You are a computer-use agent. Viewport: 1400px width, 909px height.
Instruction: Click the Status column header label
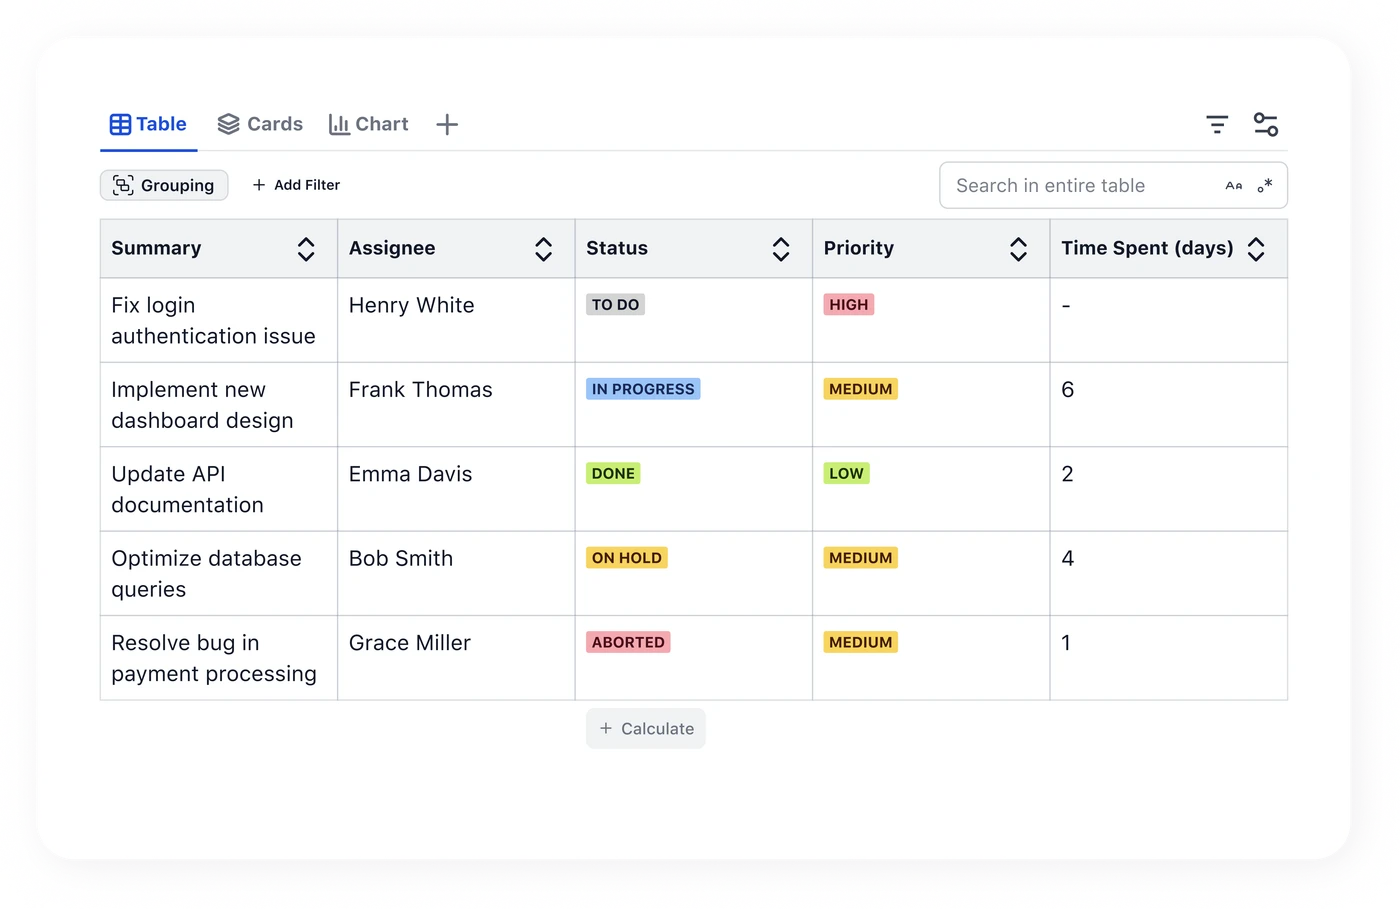(617, 249)
